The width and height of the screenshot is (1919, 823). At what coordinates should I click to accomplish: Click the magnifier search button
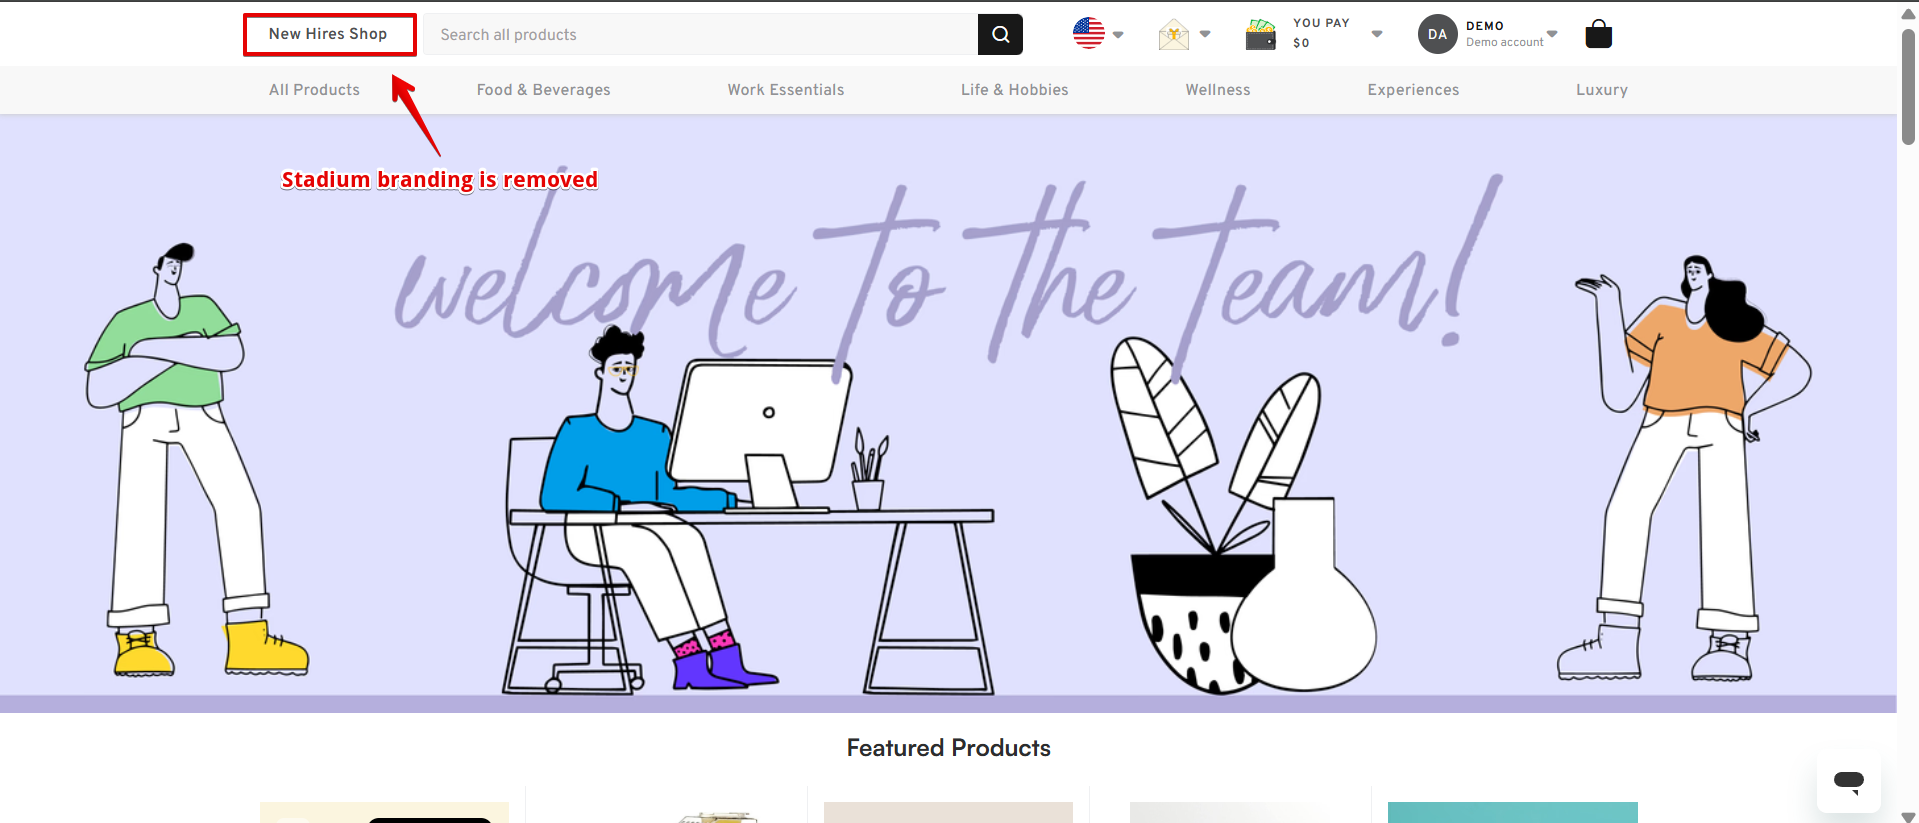[1000, 34]
